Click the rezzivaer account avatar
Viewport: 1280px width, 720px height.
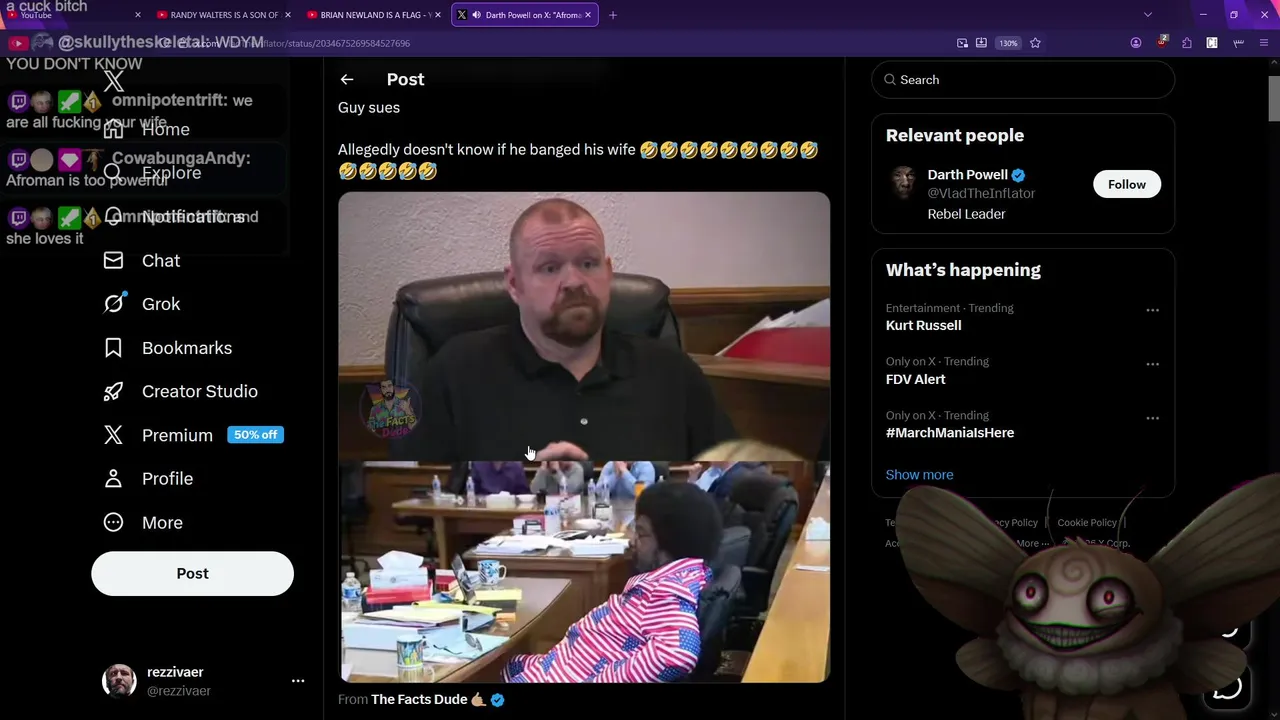[119, 681]
